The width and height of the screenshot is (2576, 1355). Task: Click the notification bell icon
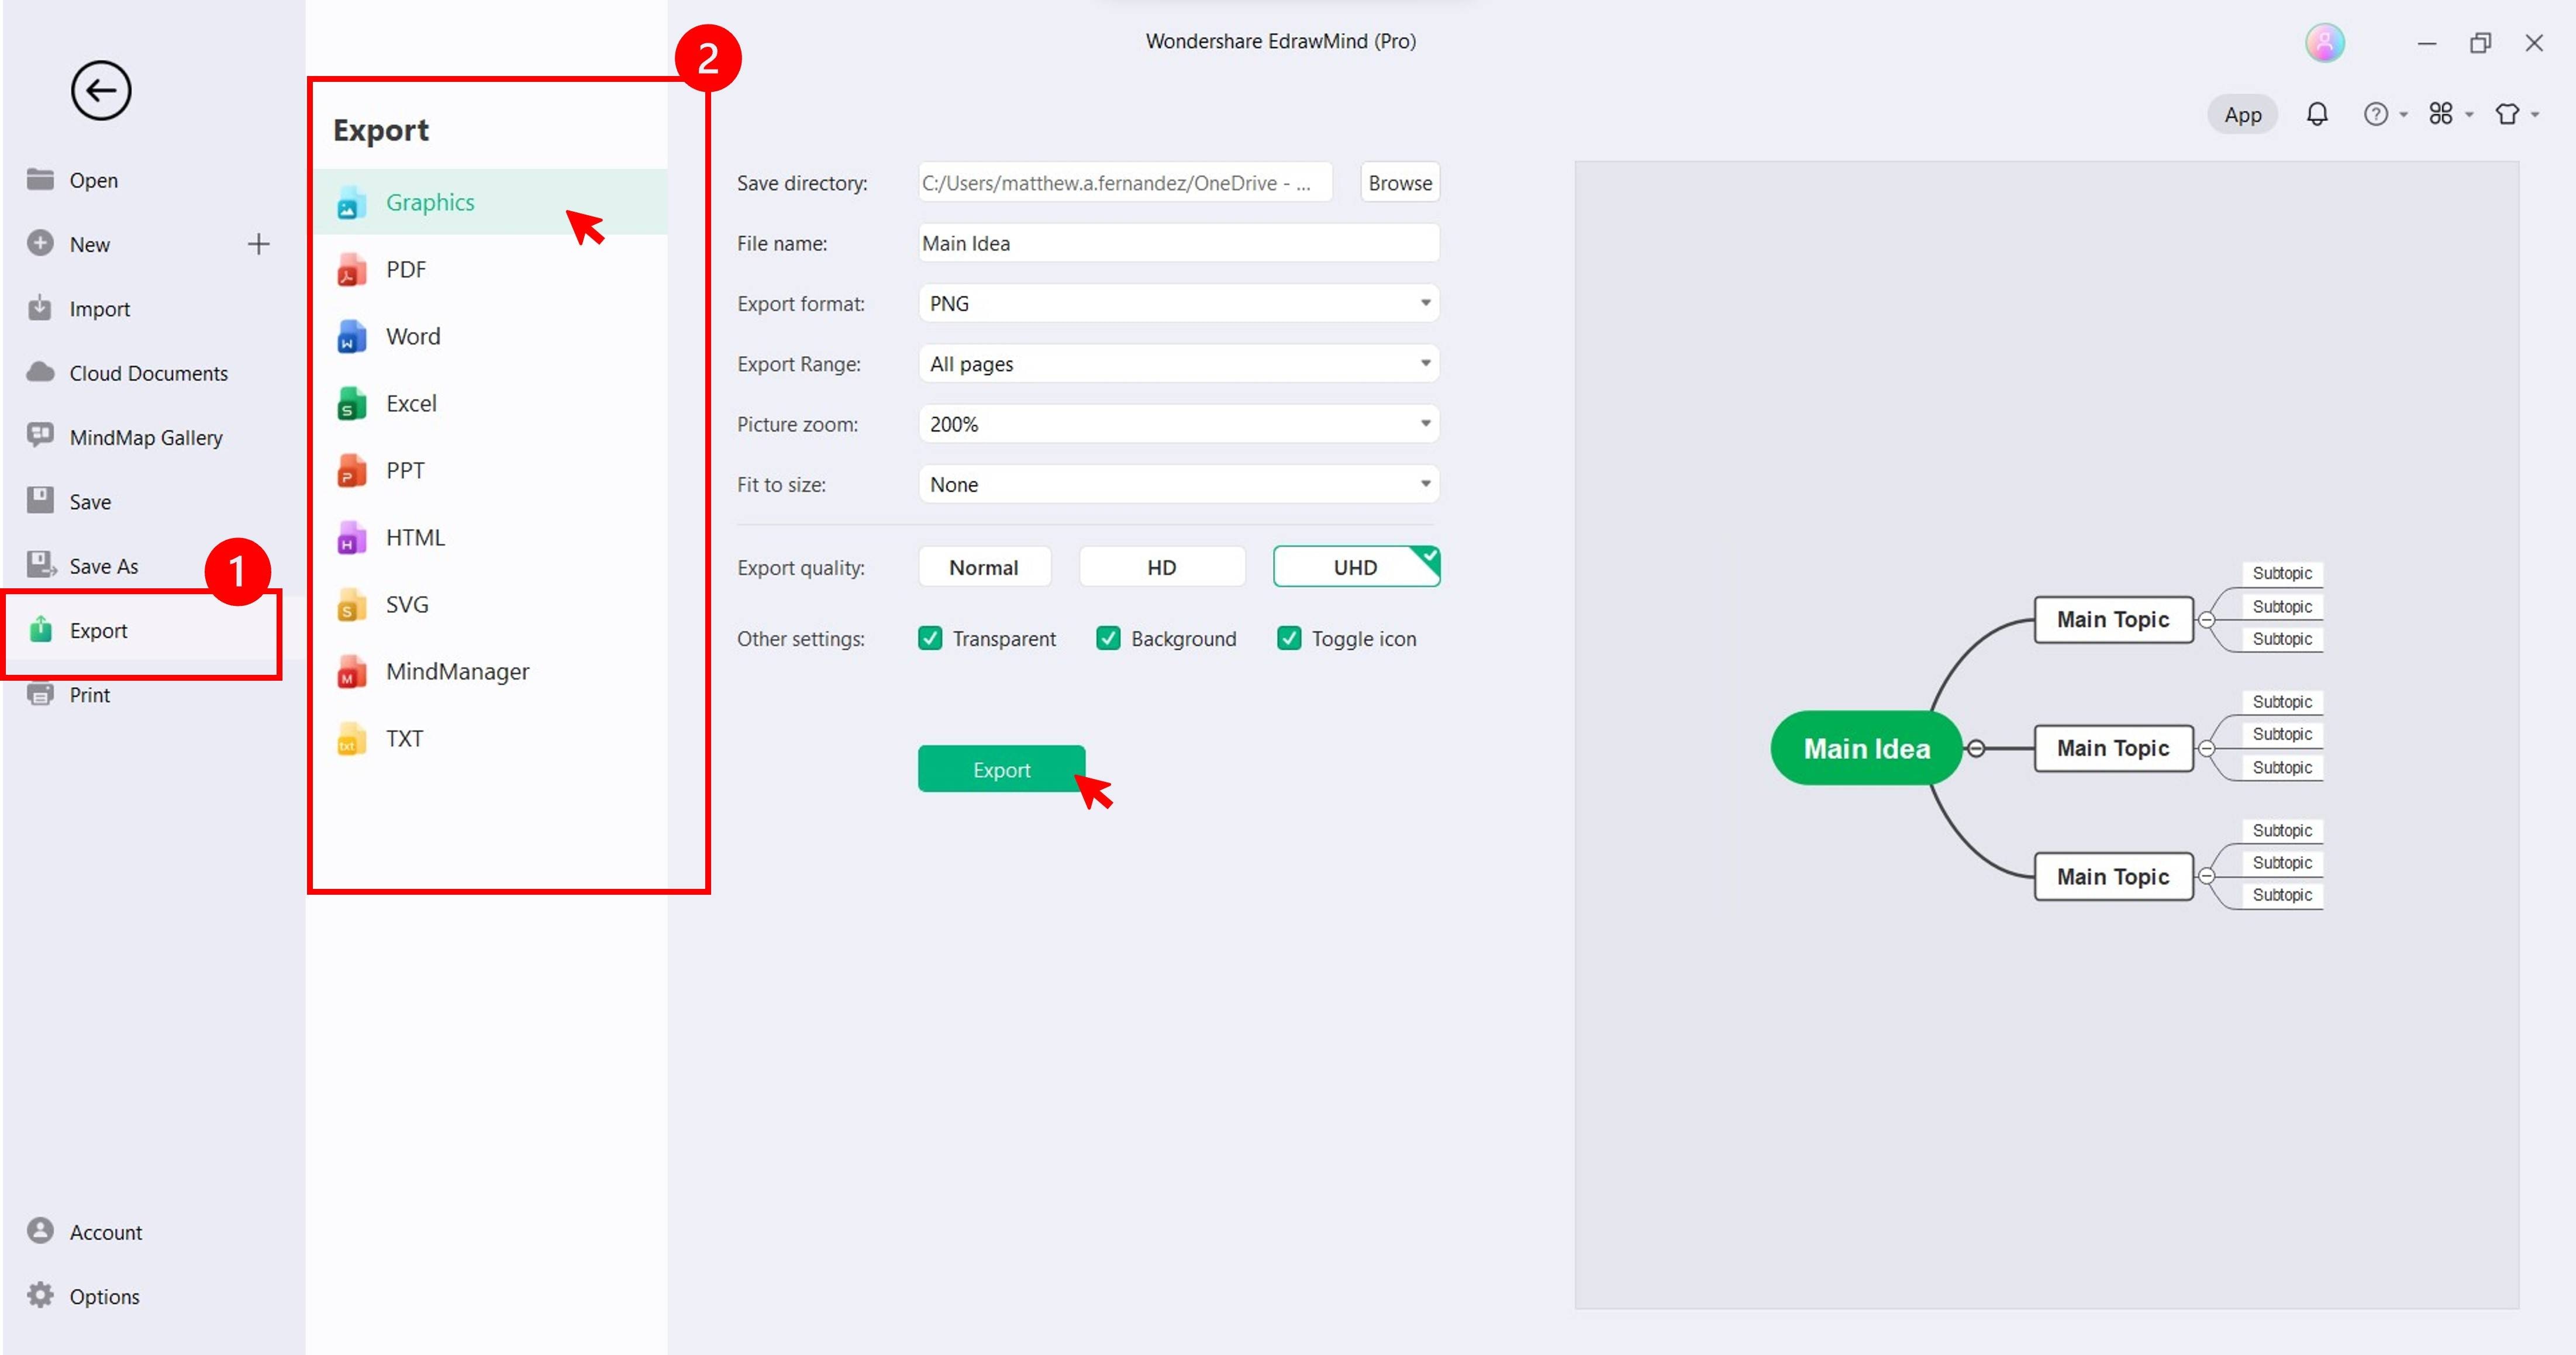click(x=2316, y=114)
